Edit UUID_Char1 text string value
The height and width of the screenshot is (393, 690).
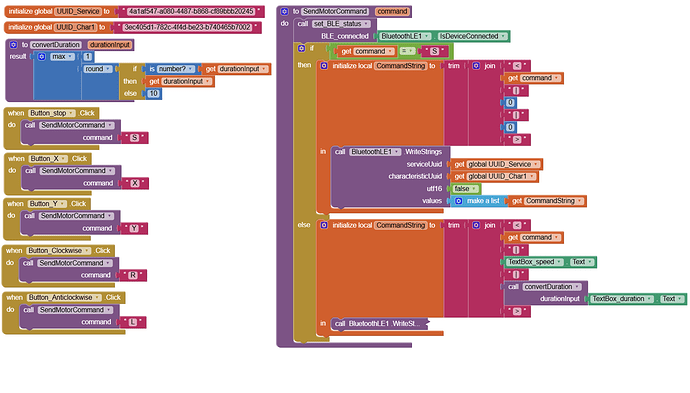(187, 27)
